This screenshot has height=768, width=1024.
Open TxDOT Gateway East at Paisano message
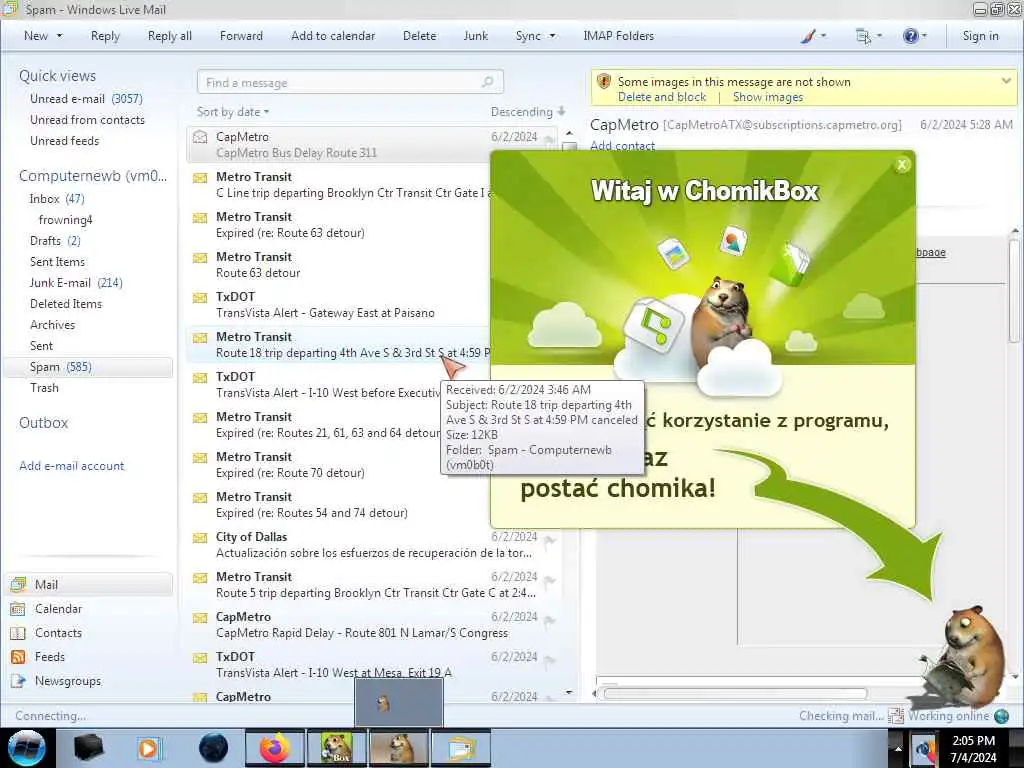(338, 305)
